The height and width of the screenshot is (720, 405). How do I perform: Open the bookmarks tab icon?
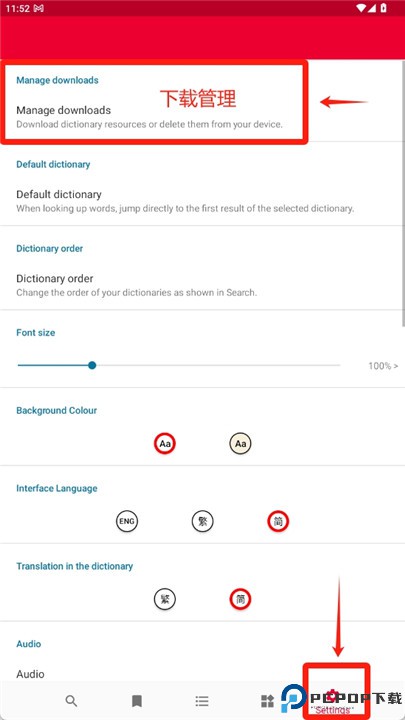tap(136, 701)
